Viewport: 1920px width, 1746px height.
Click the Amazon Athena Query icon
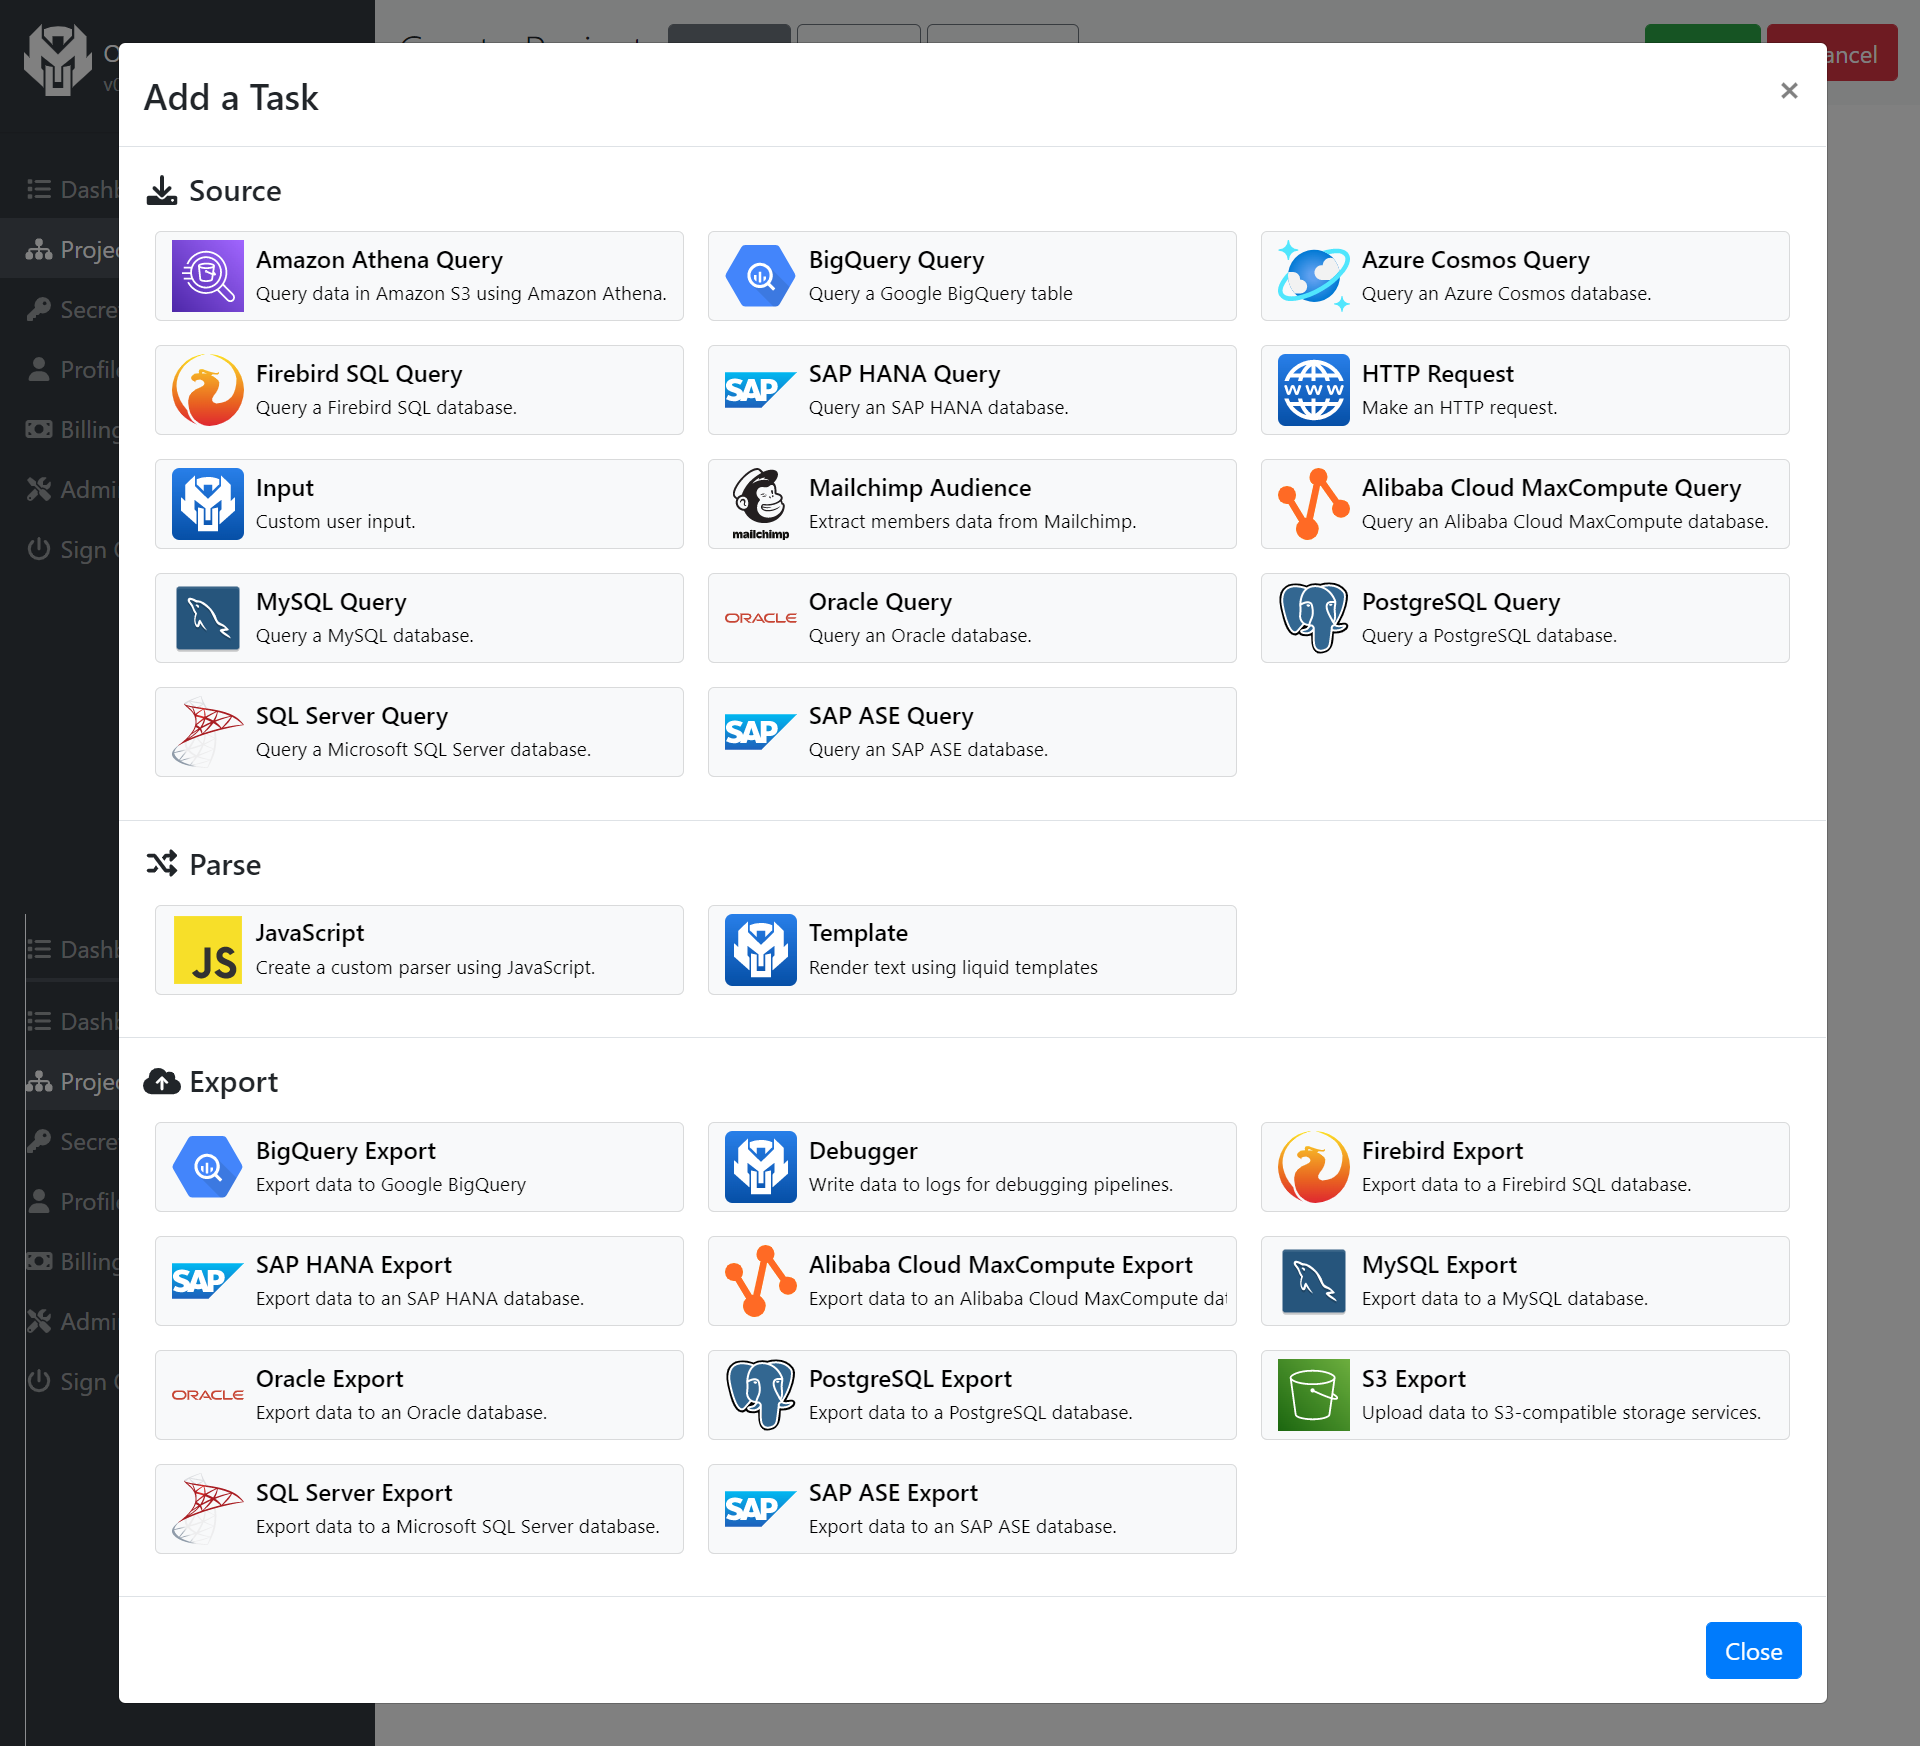(x=207, y=276)
